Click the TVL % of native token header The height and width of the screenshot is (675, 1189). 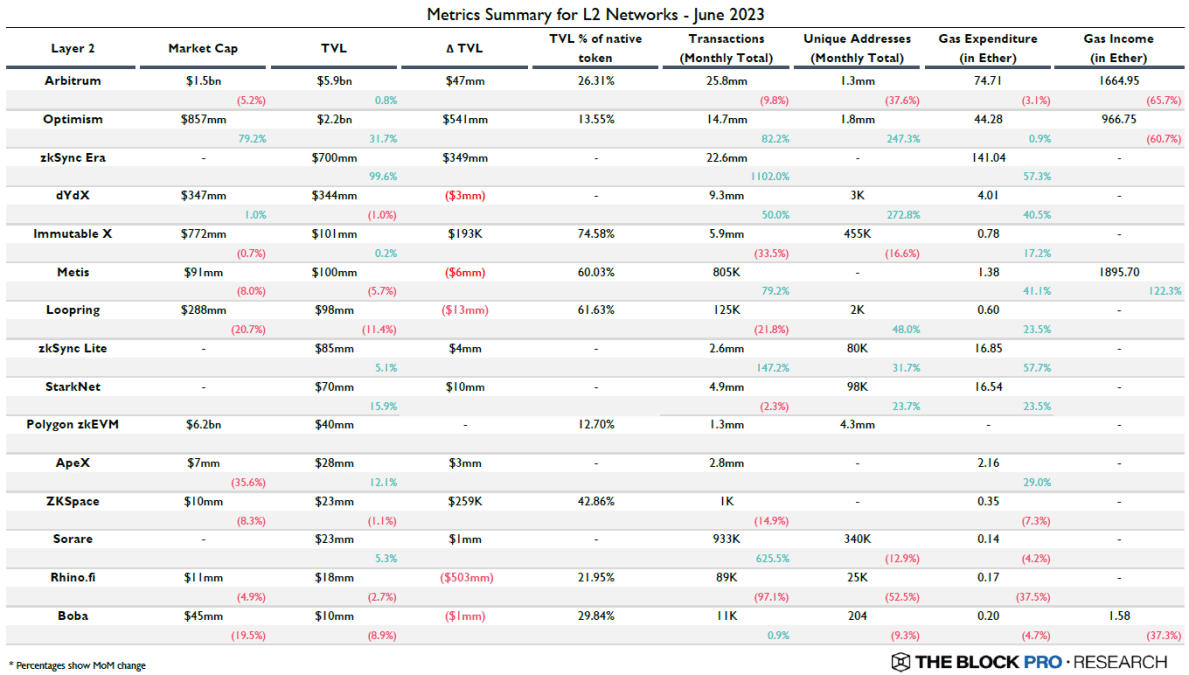[x=596, y=48]
